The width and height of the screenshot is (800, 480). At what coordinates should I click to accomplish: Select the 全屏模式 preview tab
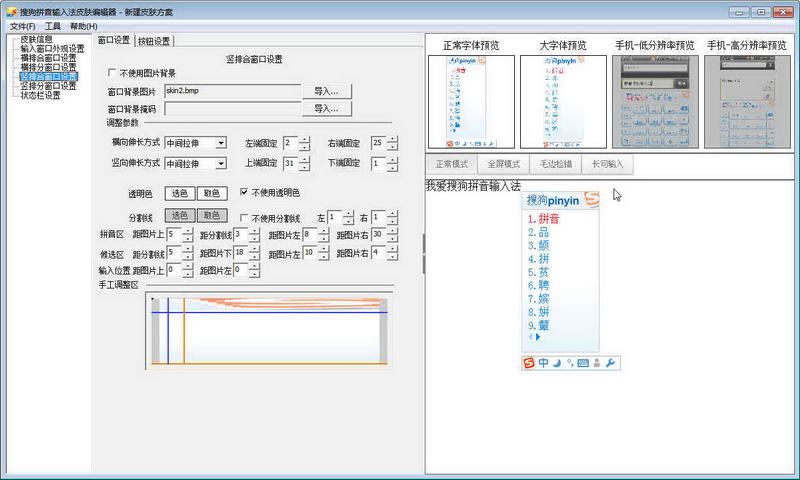pos(504,164)
